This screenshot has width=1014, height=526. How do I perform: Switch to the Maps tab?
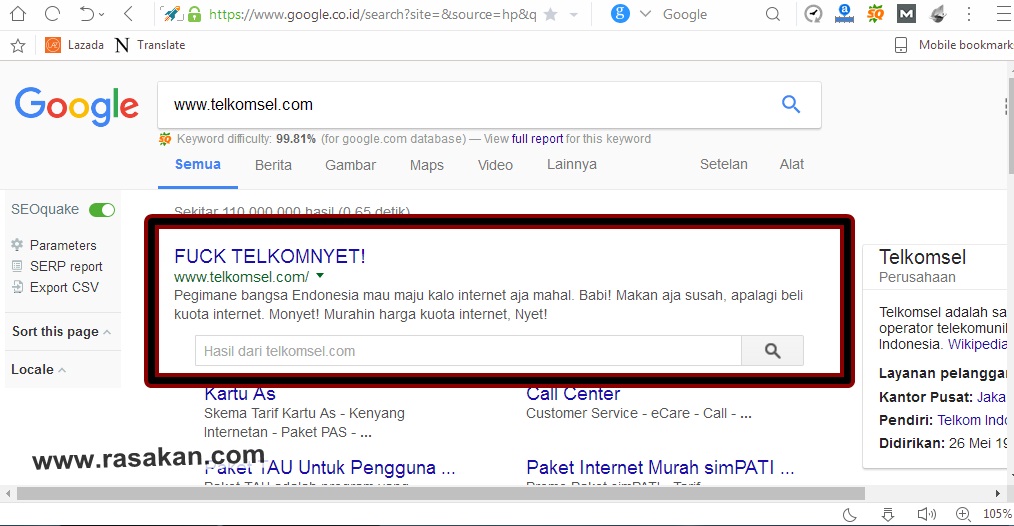click(427, 165)
